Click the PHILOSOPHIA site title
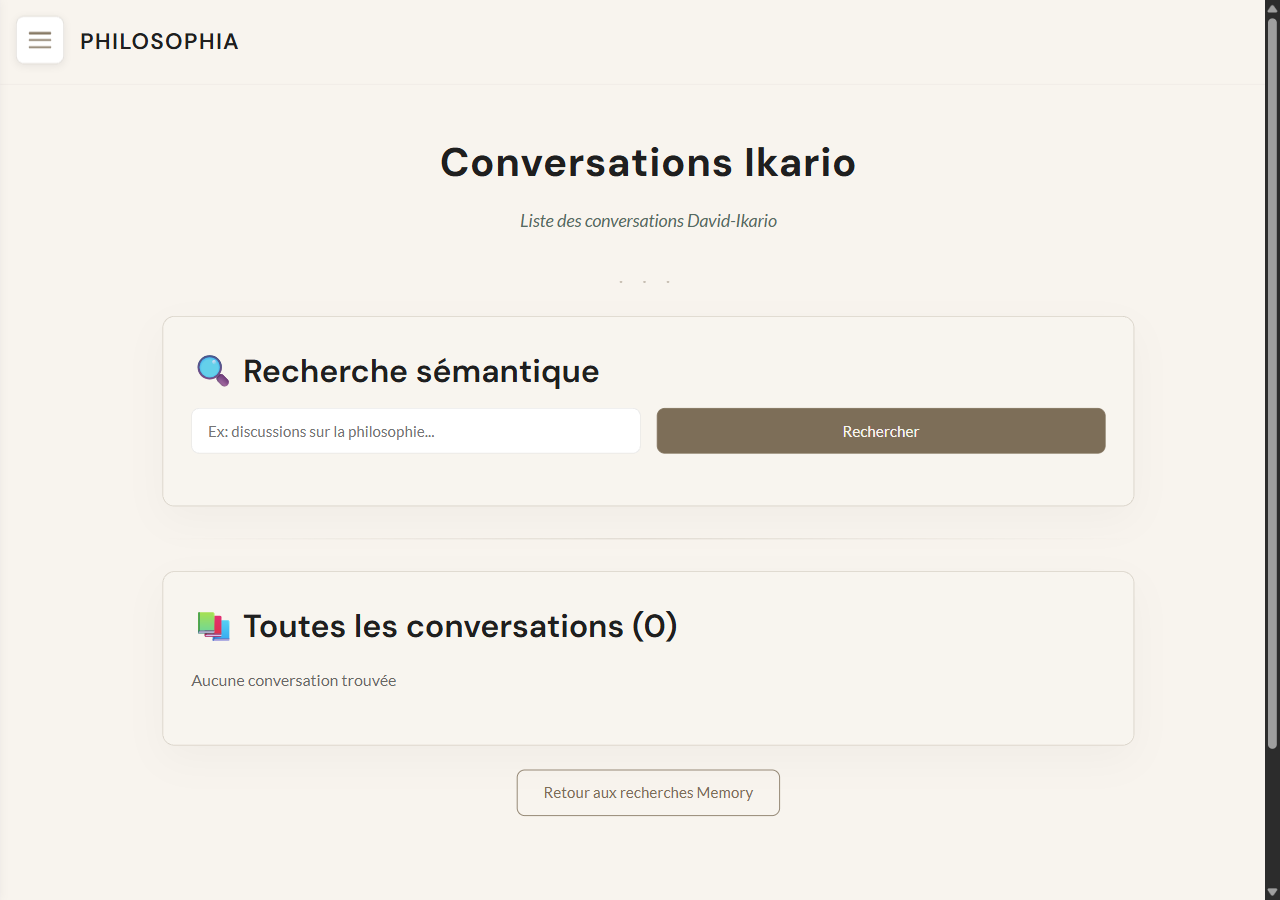 pyautogui.click(x=159, y=41)
